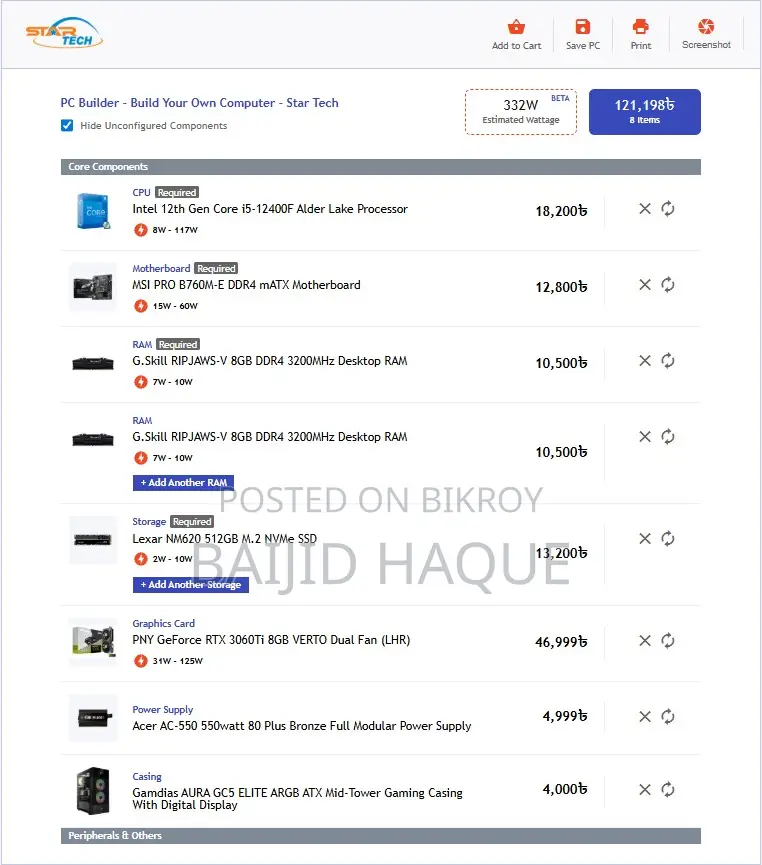Click the Gamdias casing thumbnail
This screenshot has width=762, height=865.
[x=93, y=791]
